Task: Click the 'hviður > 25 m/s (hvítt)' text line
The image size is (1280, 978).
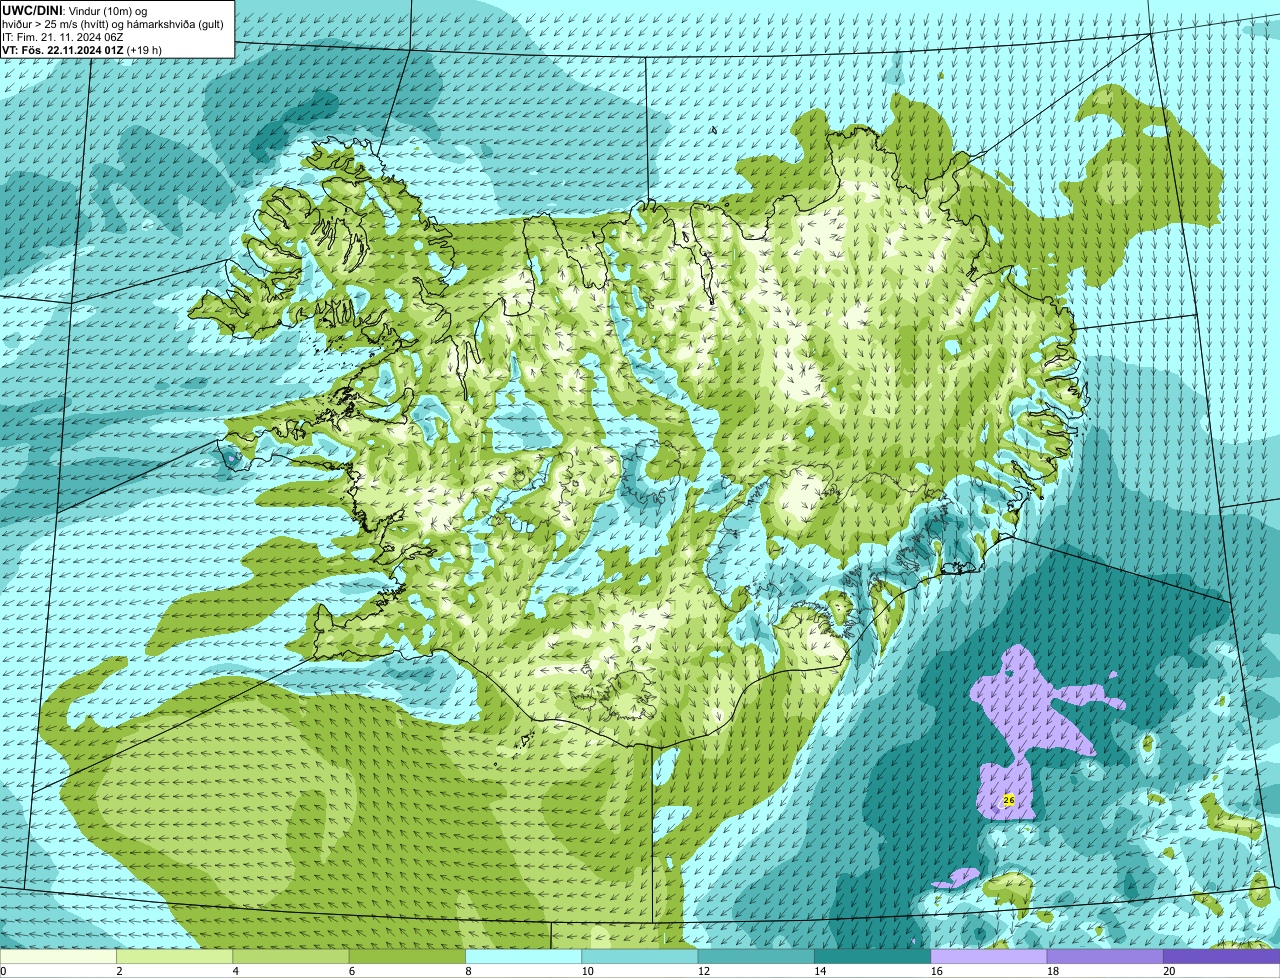Action: [x=113, y=23]
